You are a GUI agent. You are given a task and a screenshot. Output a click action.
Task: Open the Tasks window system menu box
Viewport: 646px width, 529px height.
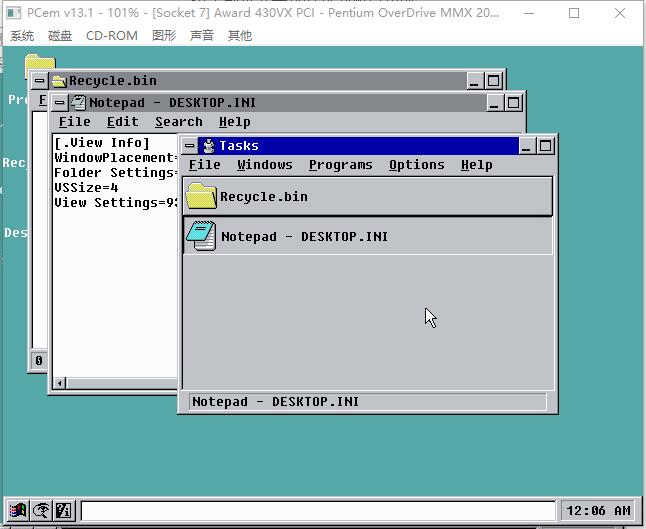(x=190, y=146)
